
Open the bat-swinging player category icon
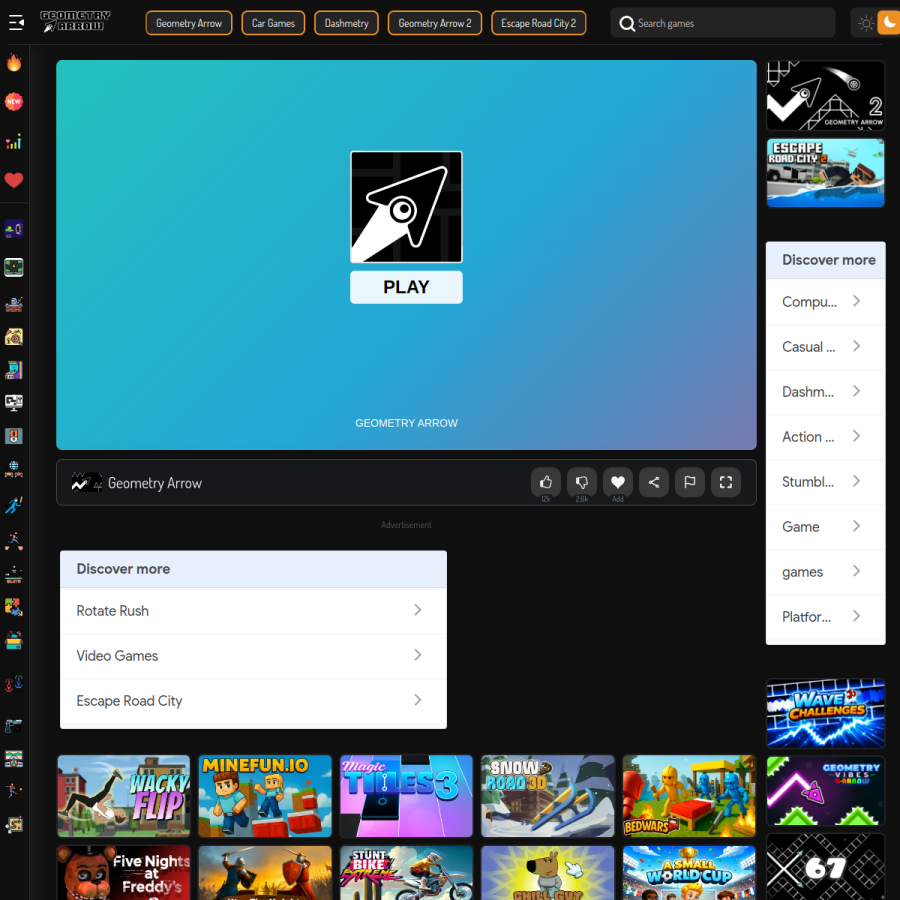click(14, 505)
